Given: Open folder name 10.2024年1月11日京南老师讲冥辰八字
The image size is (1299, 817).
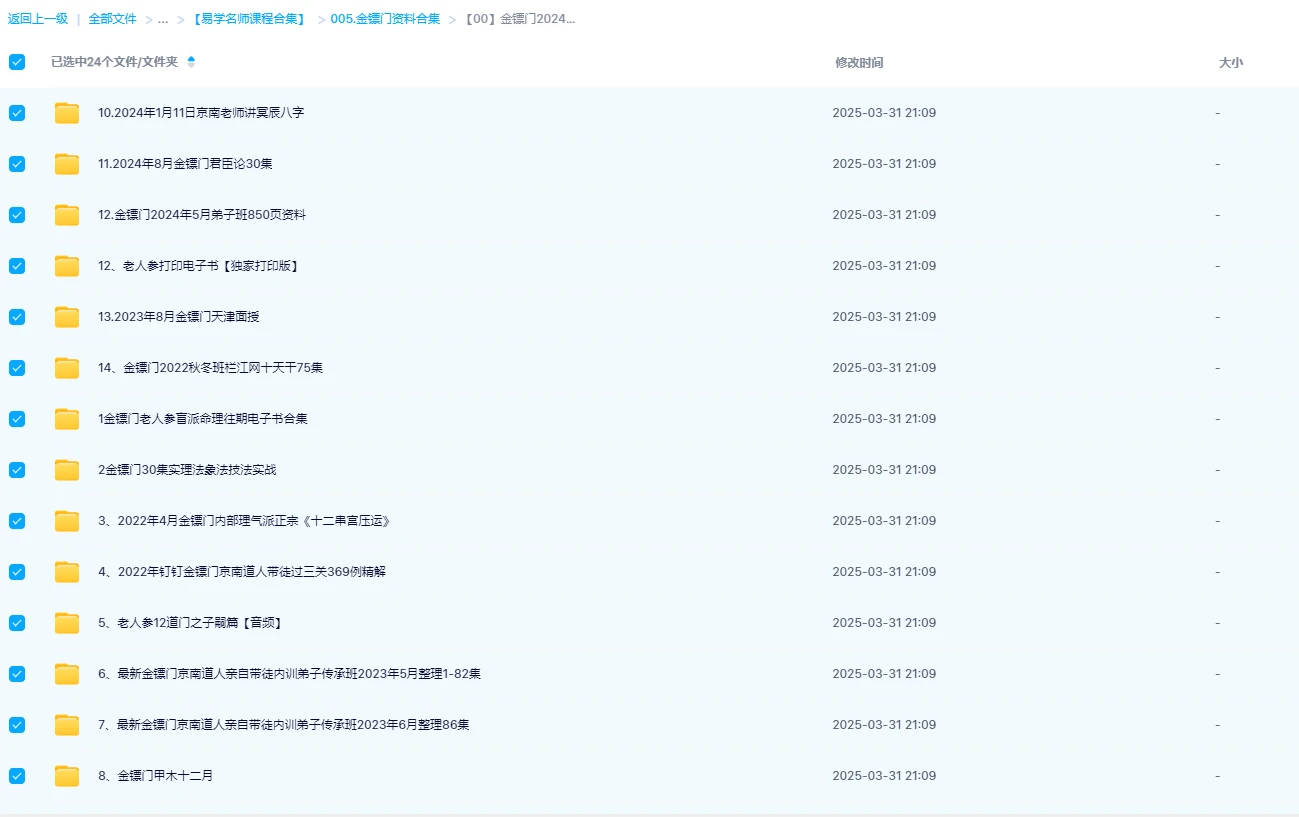Looking at the screenshot, I should click(201, 113).
